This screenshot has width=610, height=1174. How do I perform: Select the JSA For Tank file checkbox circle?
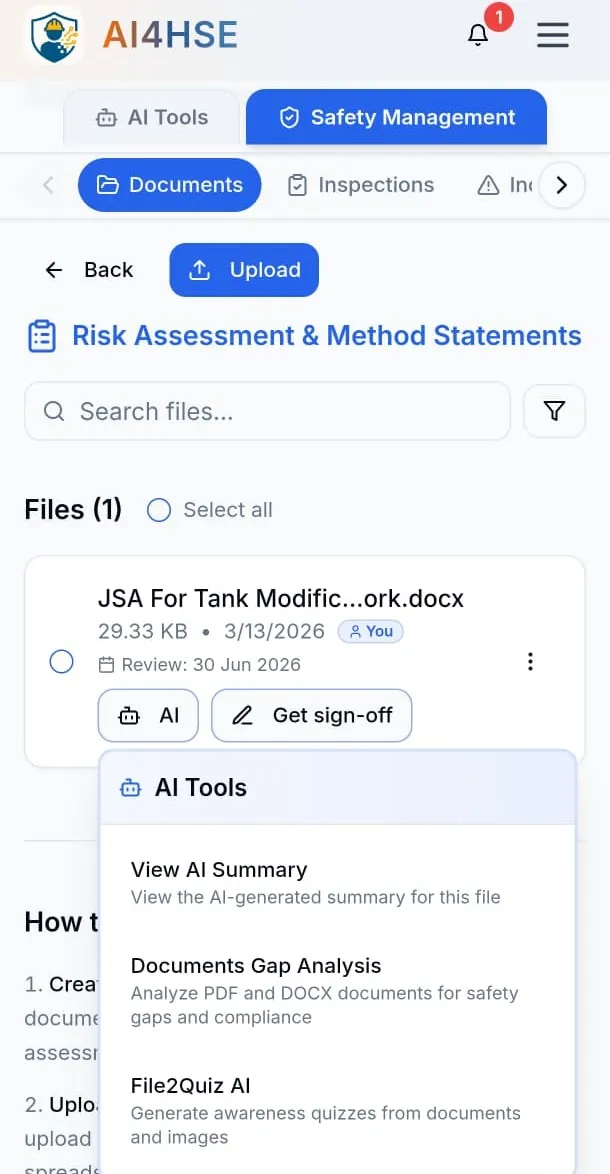pyautogui.click(x=61, y=662)
